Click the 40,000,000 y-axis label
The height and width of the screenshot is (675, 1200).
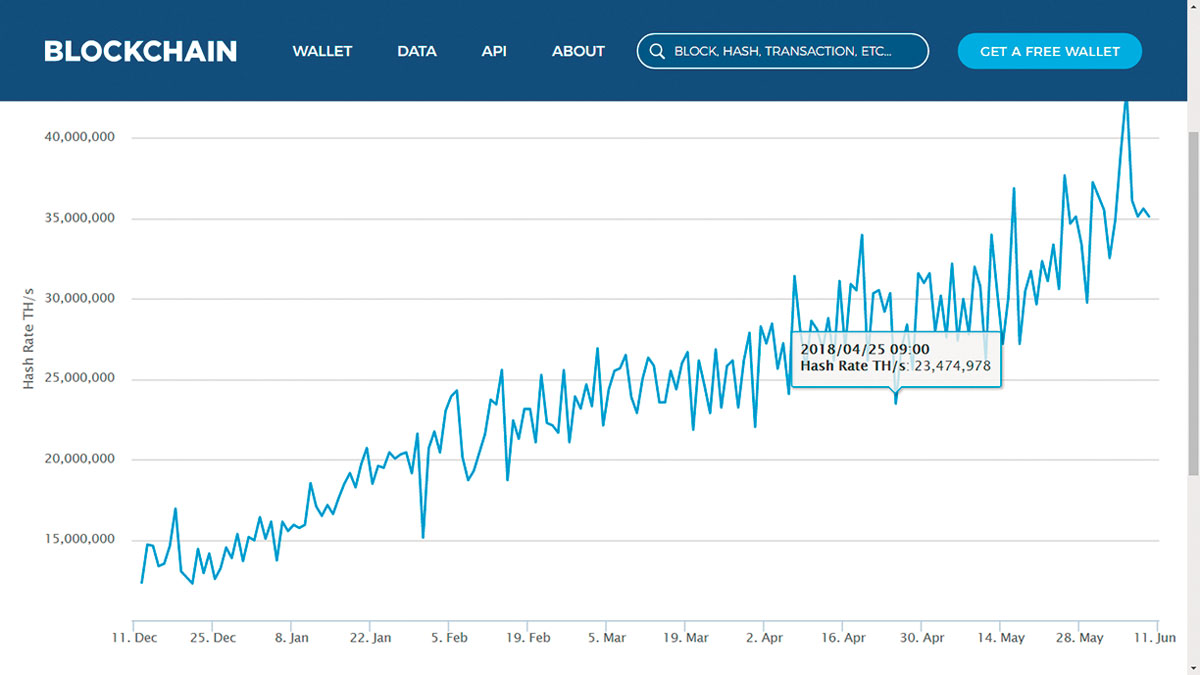click(x=80, y=137)
